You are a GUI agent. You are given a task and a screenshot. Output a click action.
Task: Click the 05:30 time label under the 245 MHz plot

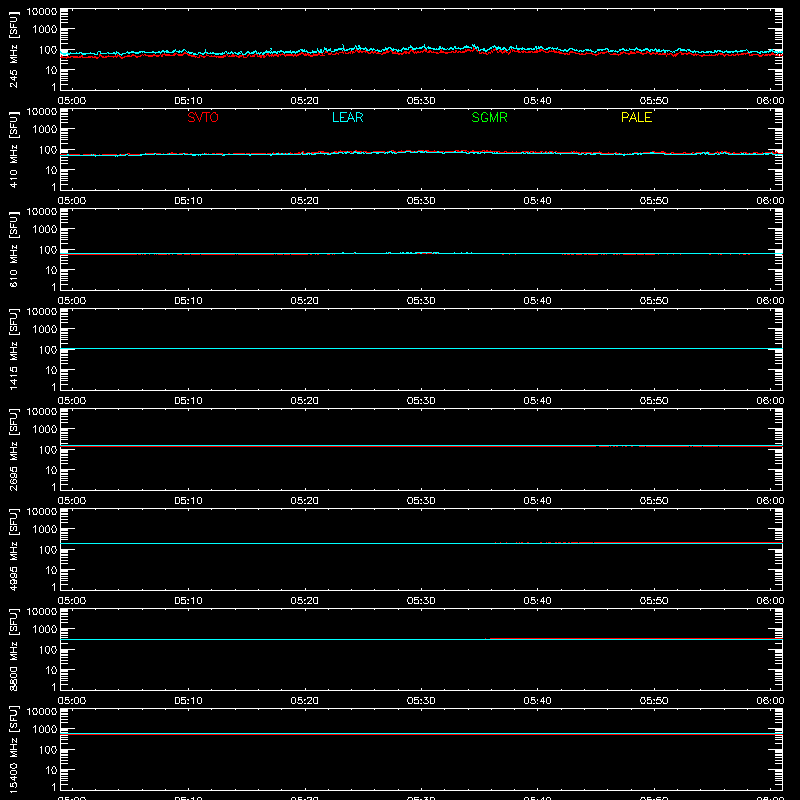pyautogui.click(x=421, y=101)
